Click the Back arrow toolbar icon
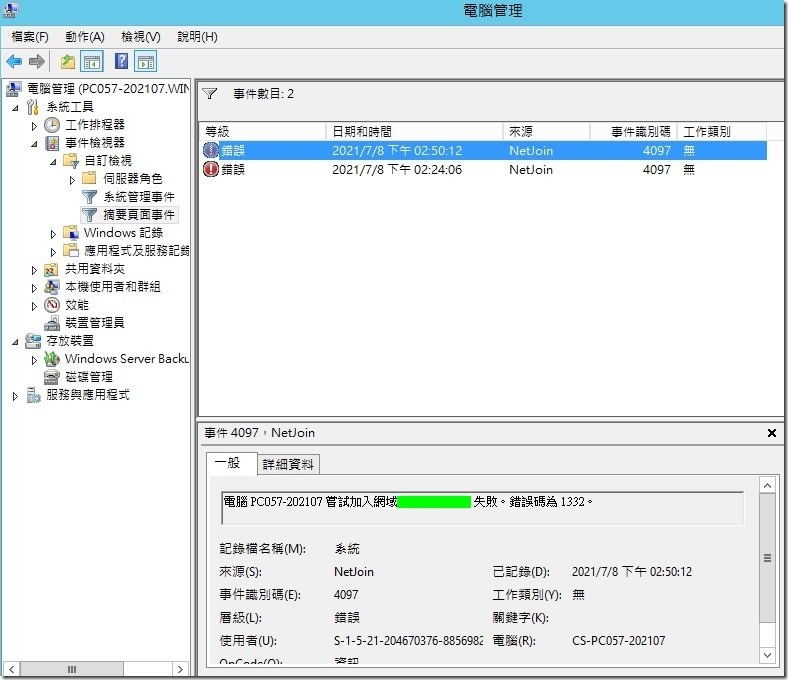 [x=14, y=62]
